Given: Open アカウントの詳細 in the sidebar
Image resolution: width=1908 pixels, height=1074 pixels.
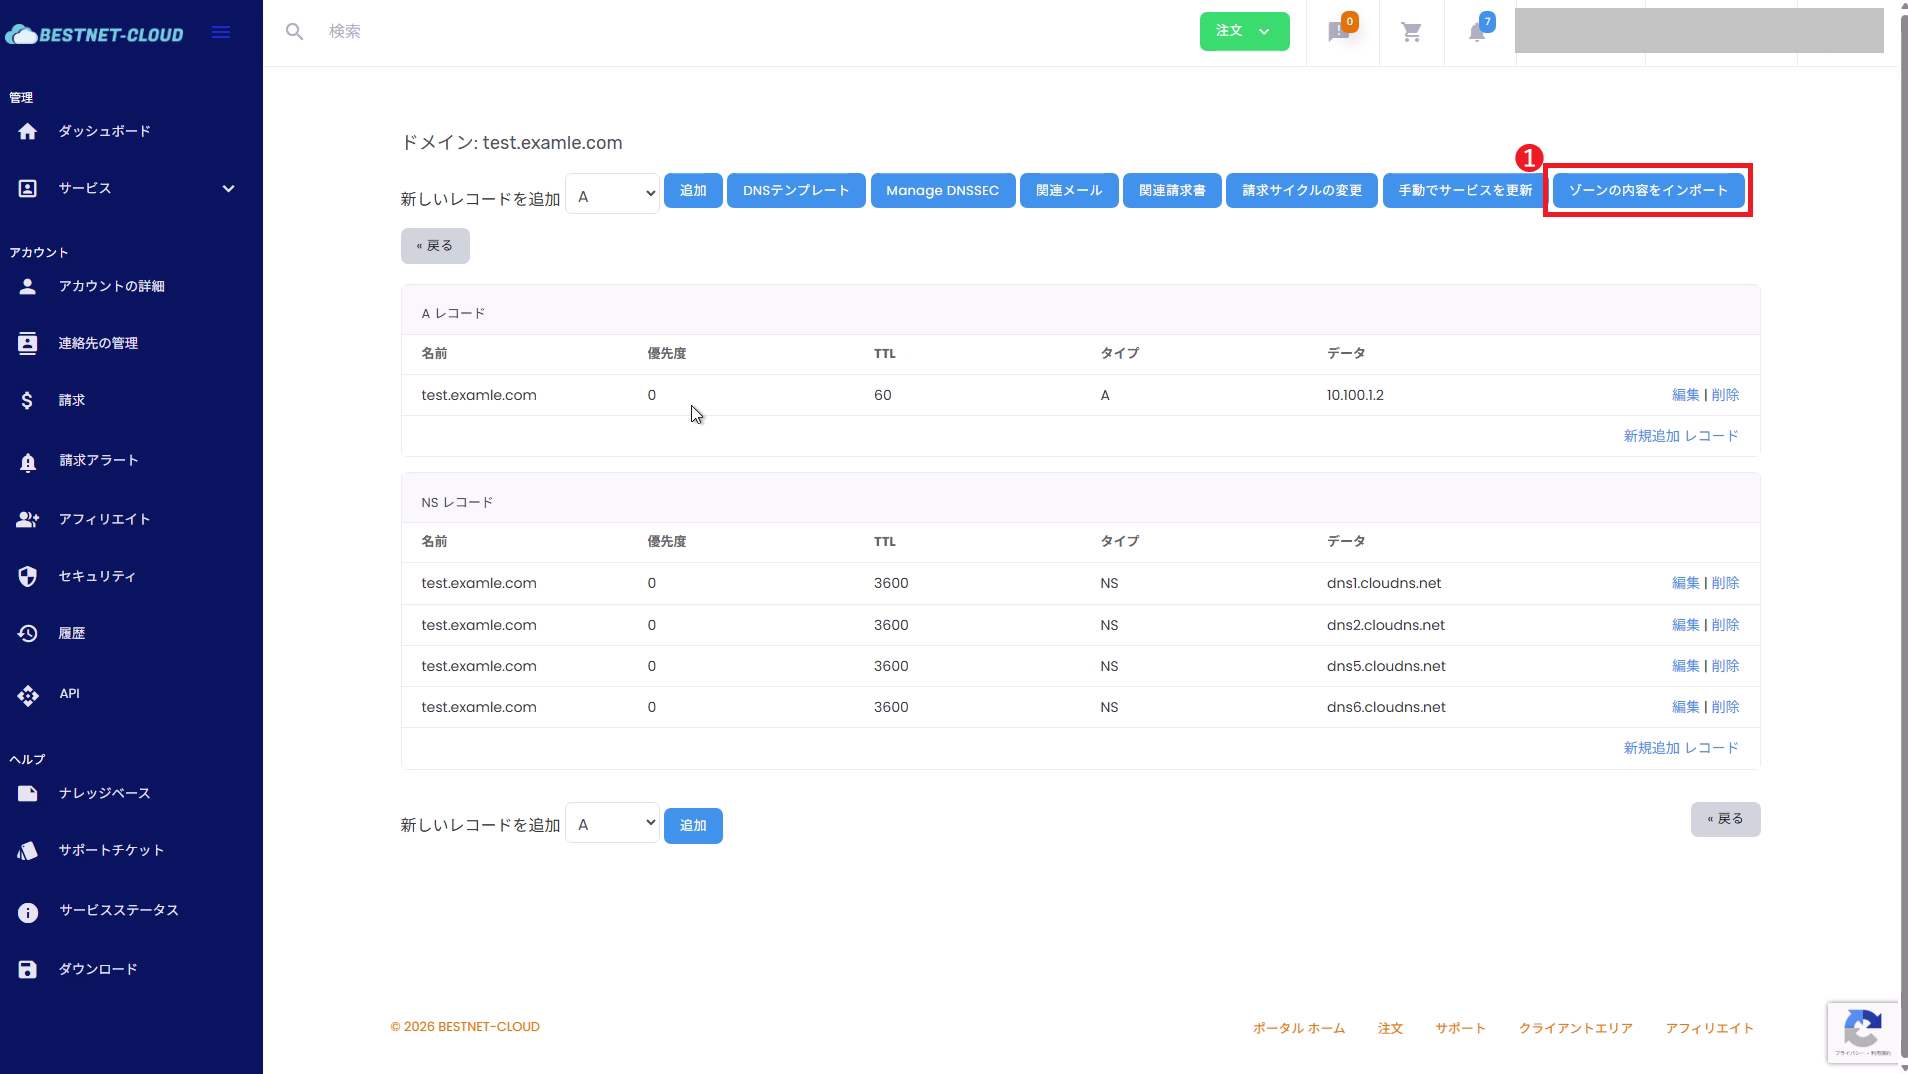Looking at the screenshot, I should 111,287.
